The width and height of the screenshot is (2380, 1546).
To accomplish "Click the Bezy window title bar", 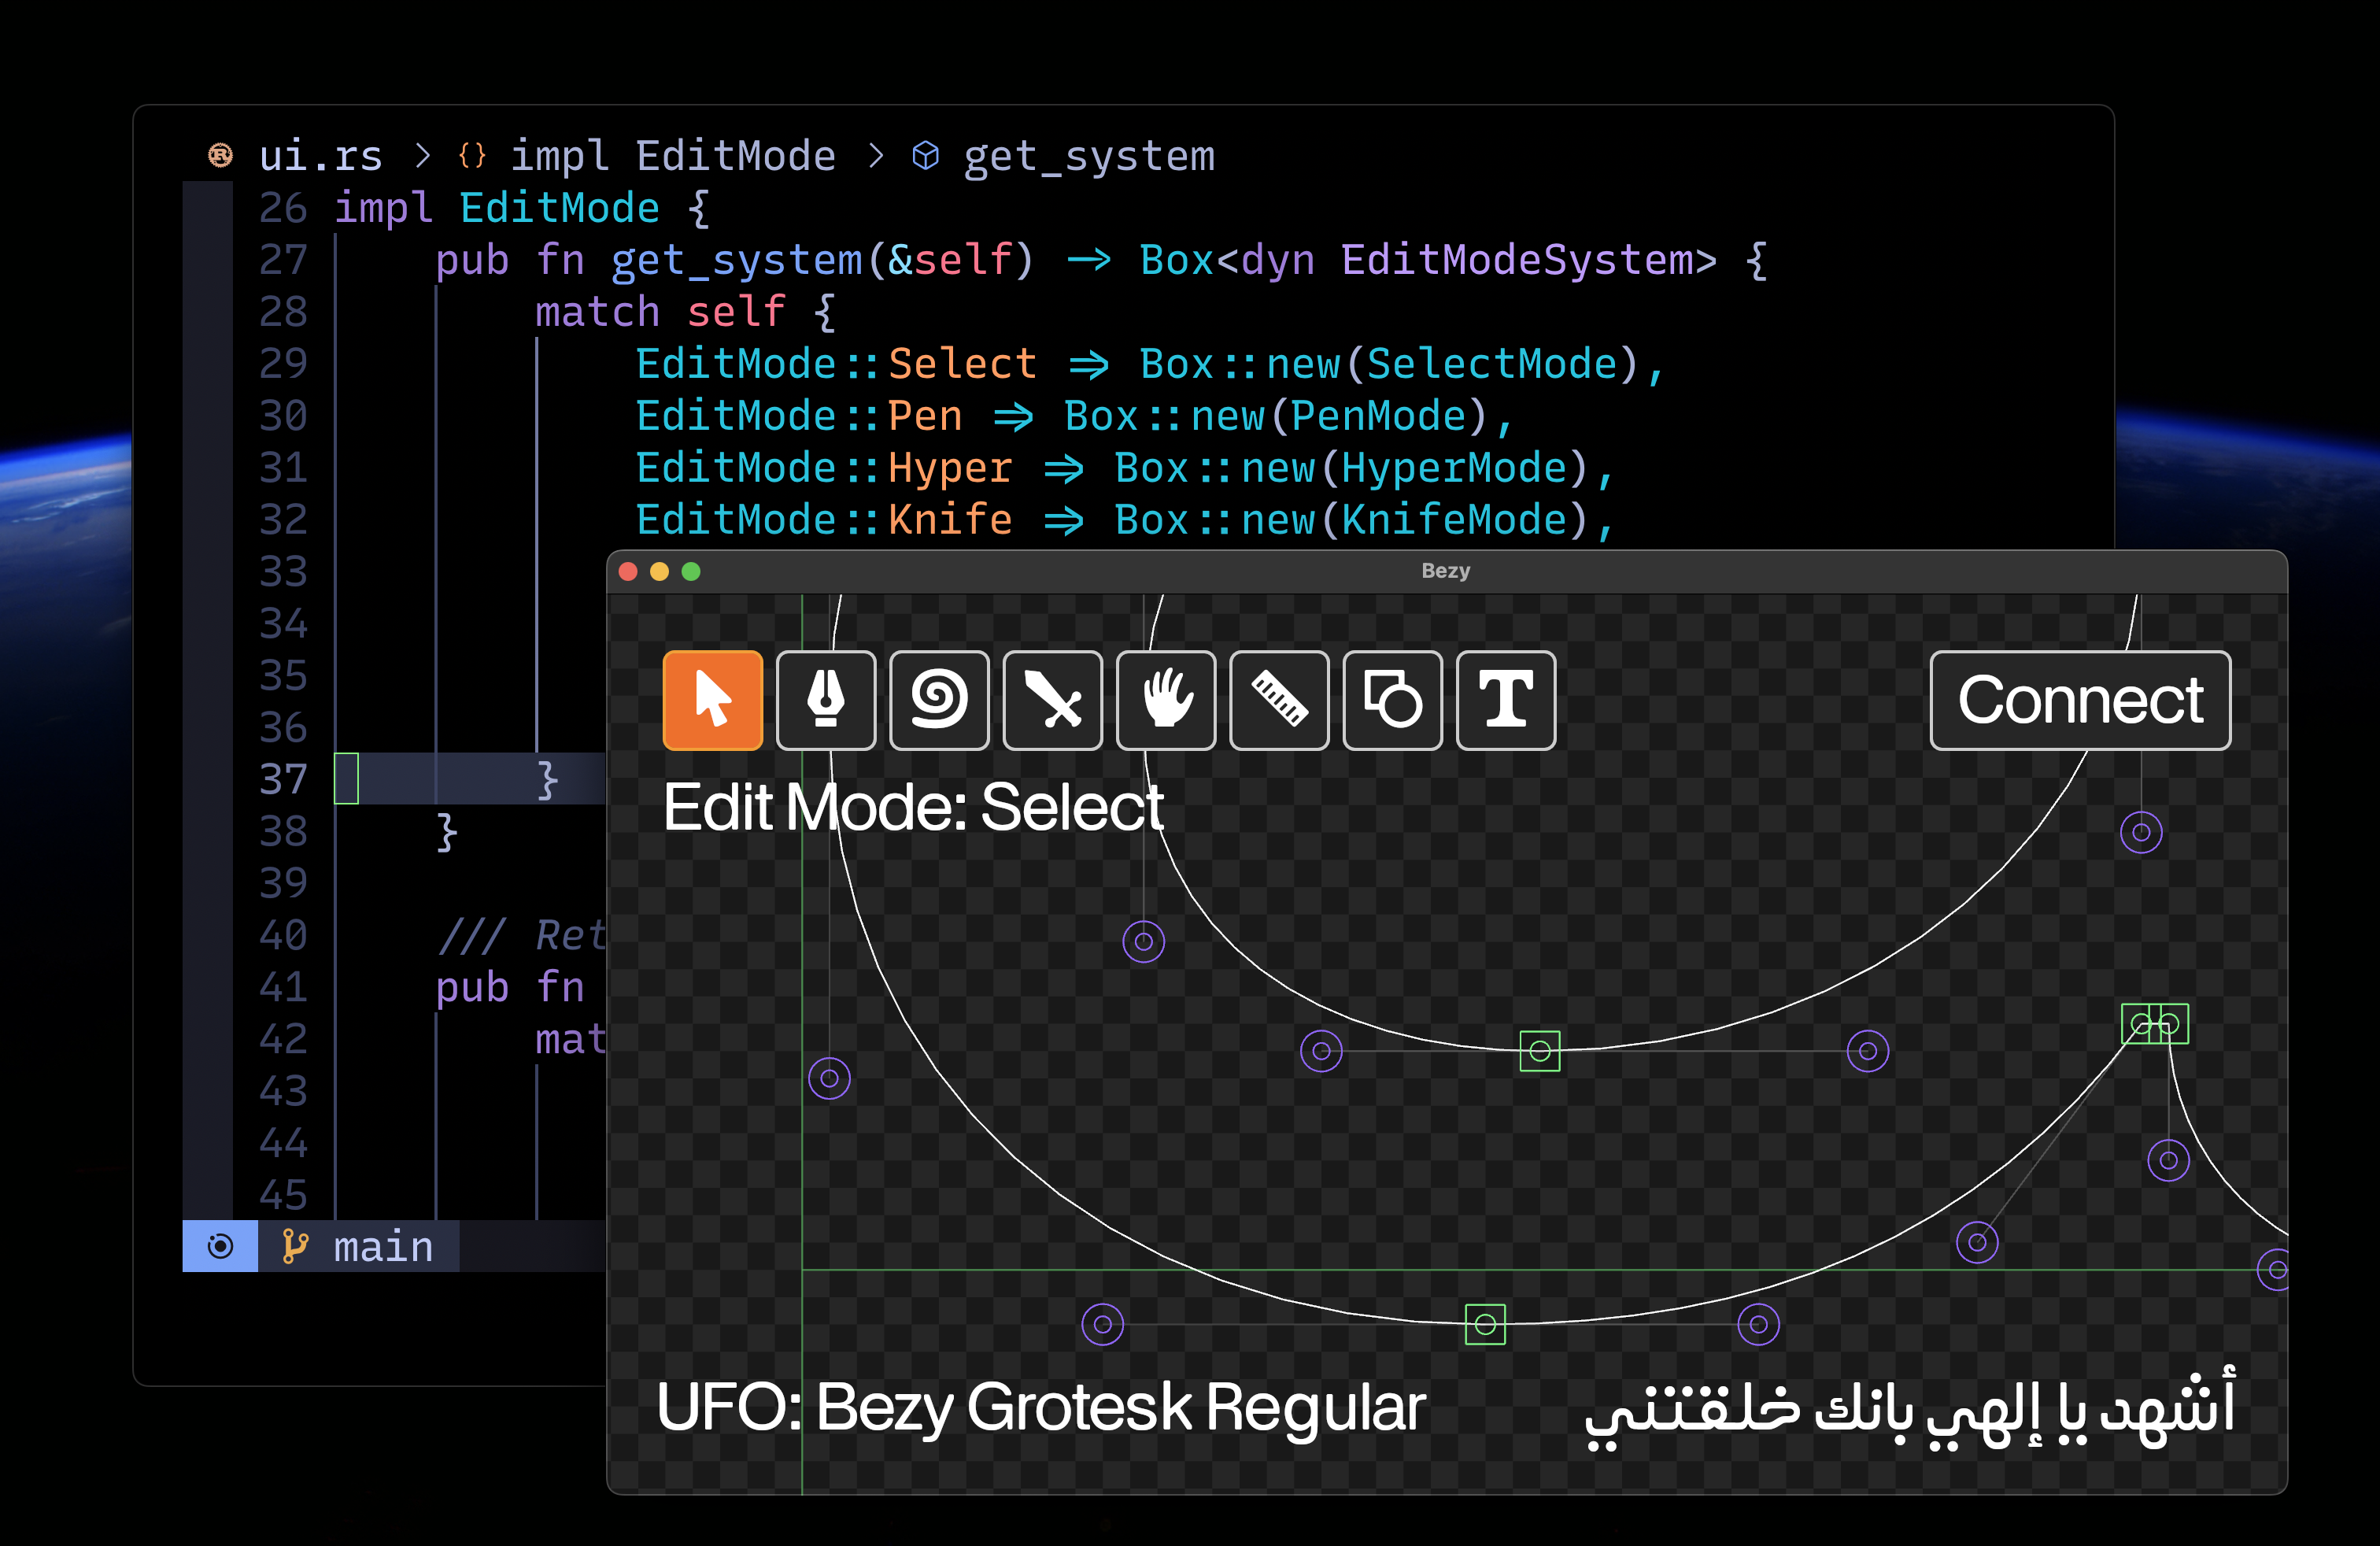I will tap(1446, 571).
